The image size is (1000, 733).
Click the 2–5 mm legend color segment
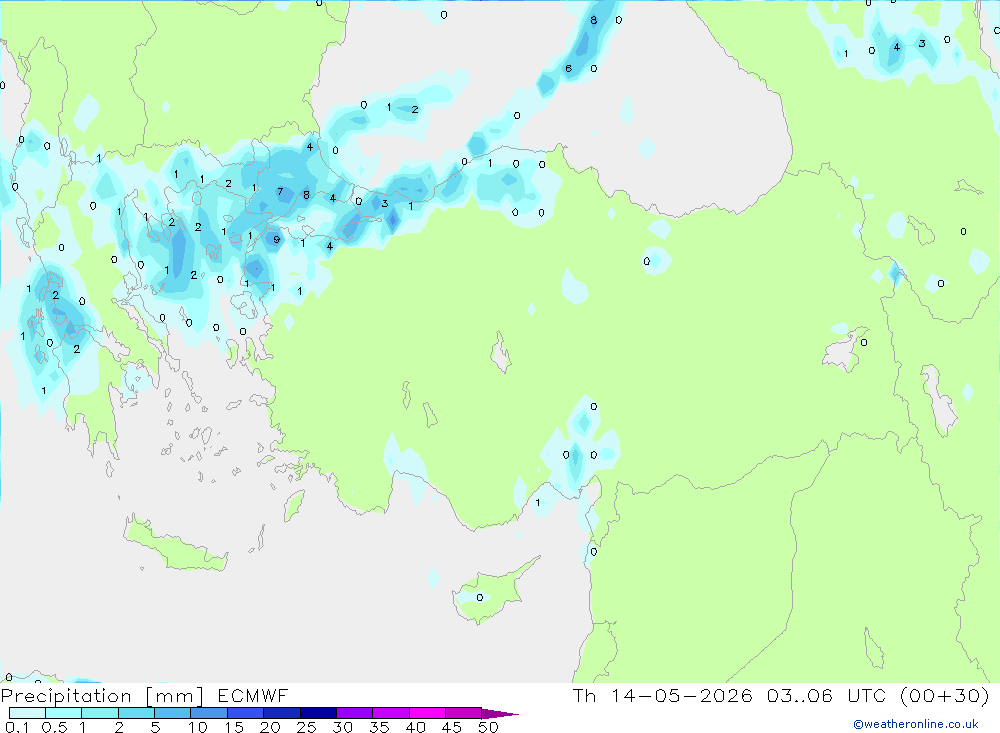coord(136,713)
